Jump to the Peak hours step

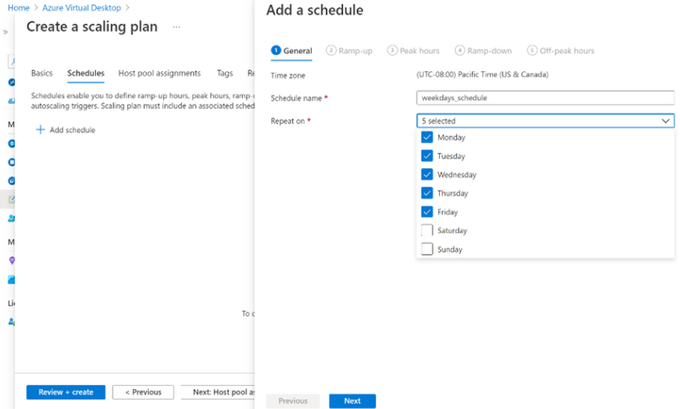[413, 51]
